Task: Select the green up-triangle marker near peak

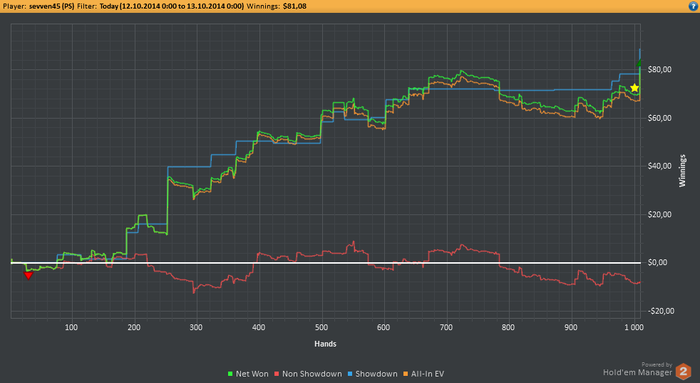Action: tap(639, 63)
